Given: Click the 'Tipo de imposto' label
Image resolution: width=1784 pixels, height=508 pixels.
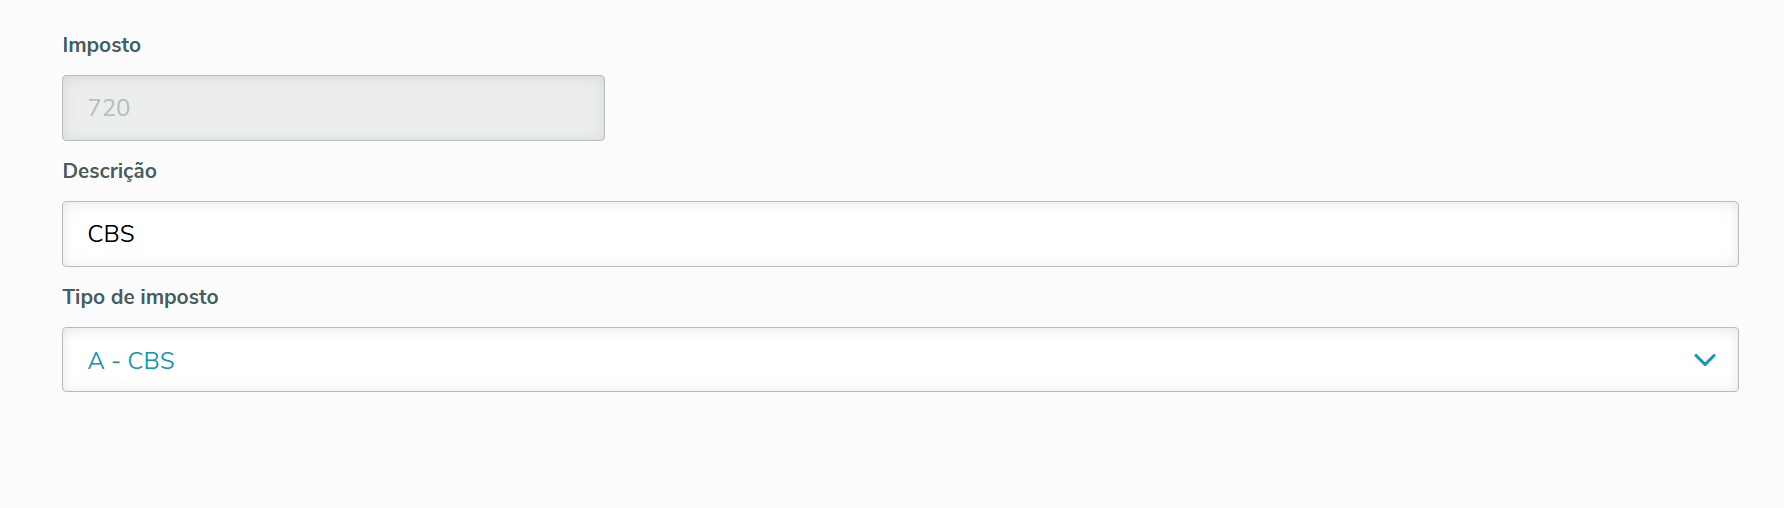Looking at the screenshot, I should click(141, 297).
